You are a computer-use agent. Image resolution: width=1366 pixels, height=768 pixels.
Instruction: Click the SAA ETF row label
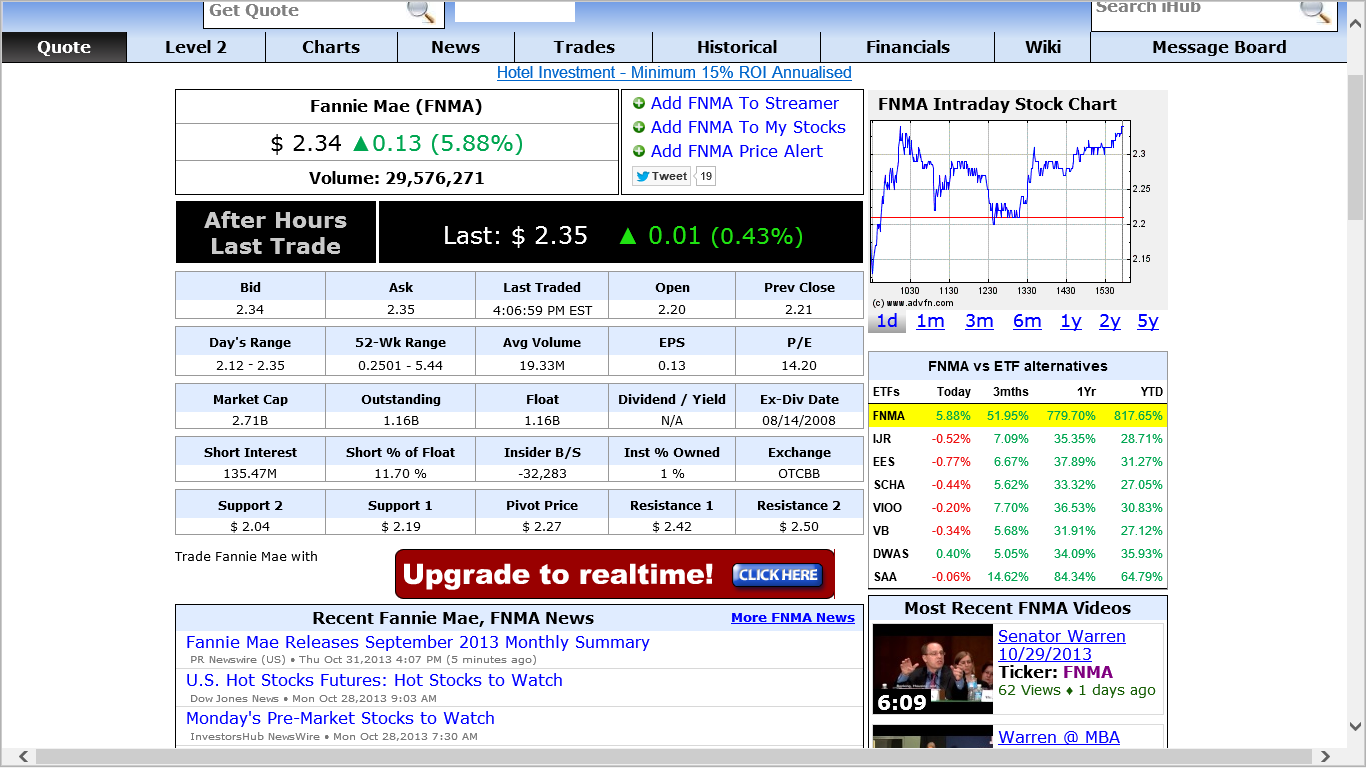click(x=883, y=577)
